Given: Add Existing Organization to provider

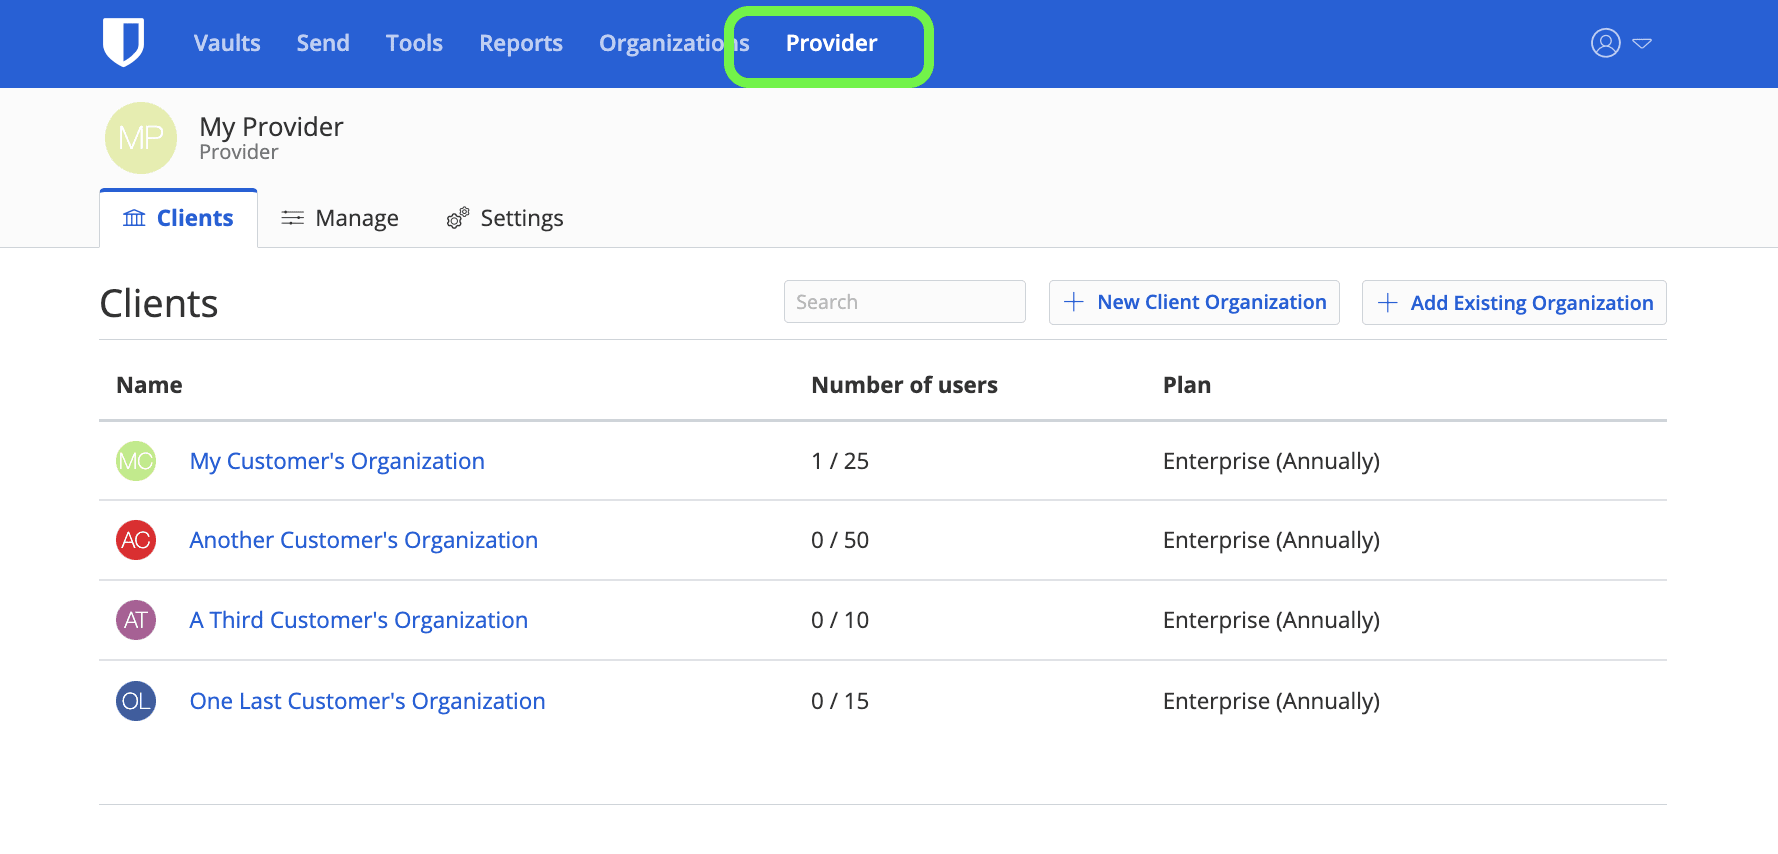Looking at the screenshot, I should pyautogui.click(x=1514, y=303).
